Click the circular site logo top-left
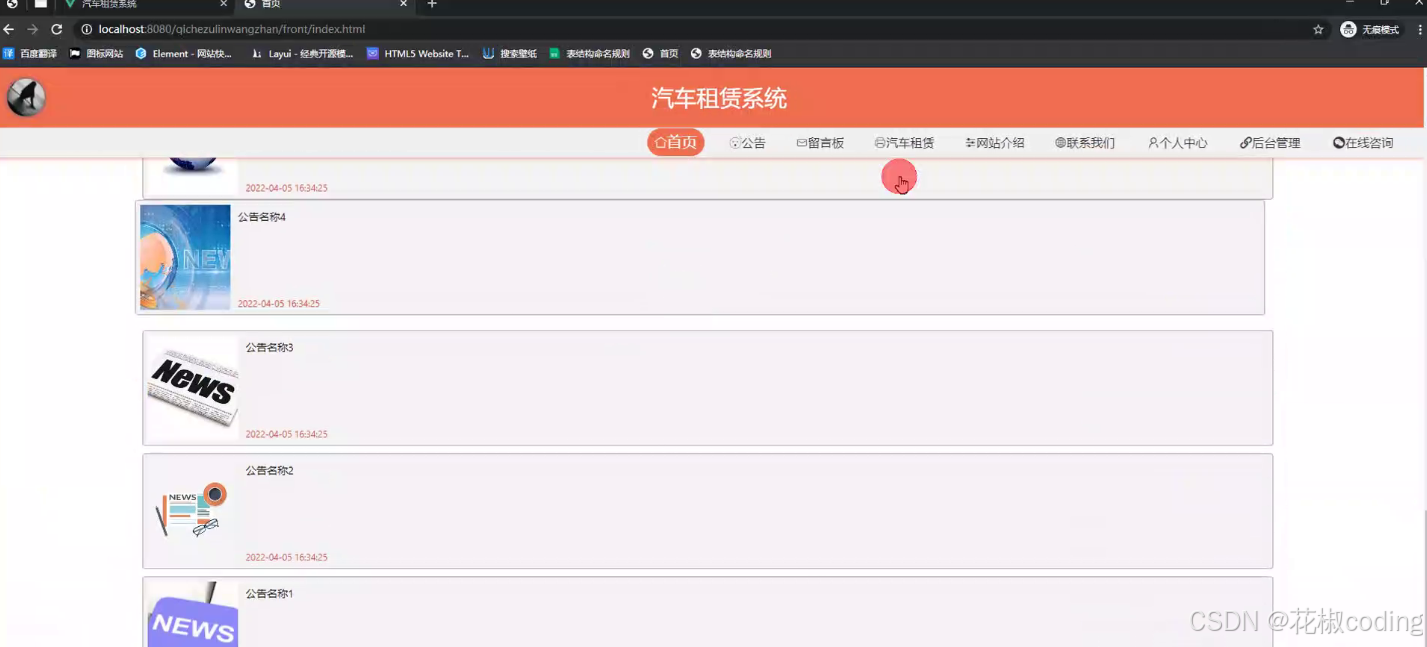The image size is (1427, 647). [x=25, y=97]
